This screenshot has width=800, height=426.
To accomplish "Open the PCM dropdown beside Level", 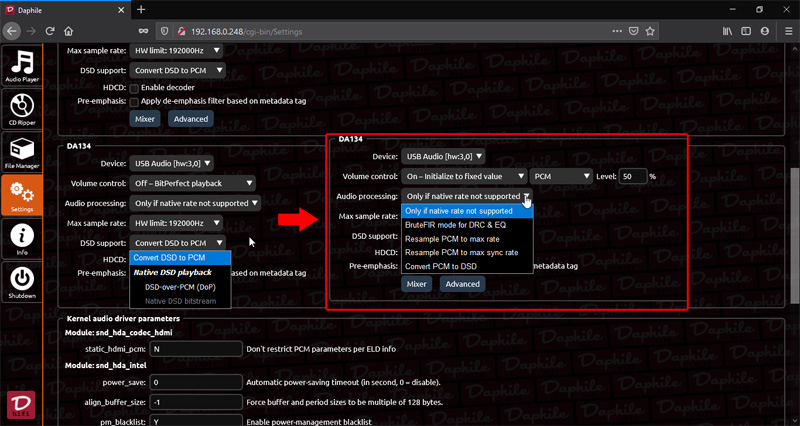I will [x=561, y=177].
